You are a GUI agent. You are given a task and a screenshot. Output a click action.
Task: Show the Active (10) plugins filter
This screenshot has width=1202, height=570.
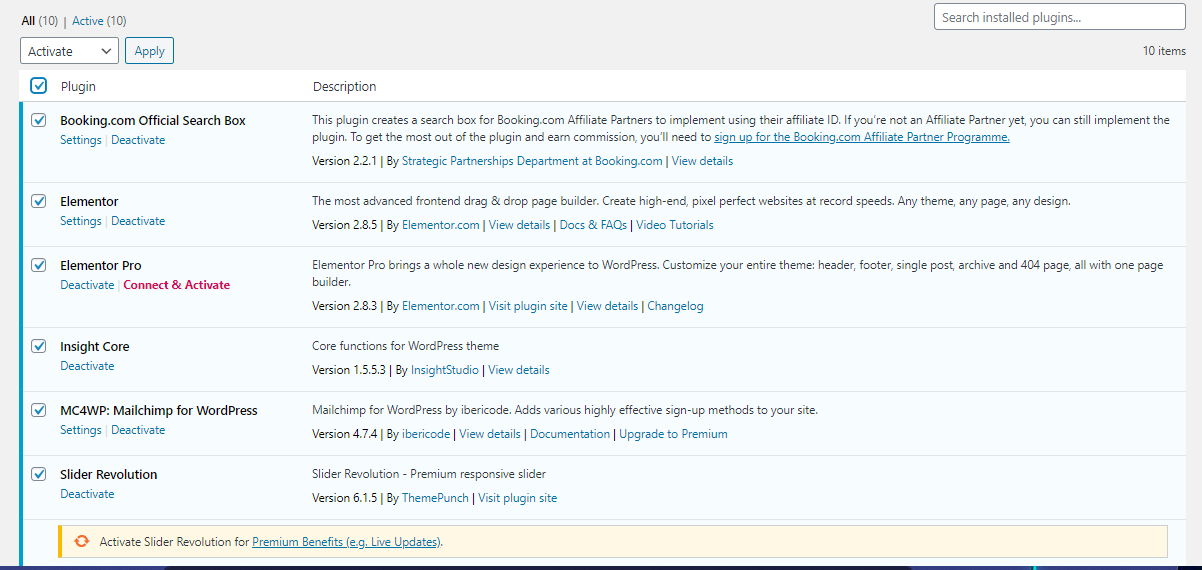tap(99, 21)
